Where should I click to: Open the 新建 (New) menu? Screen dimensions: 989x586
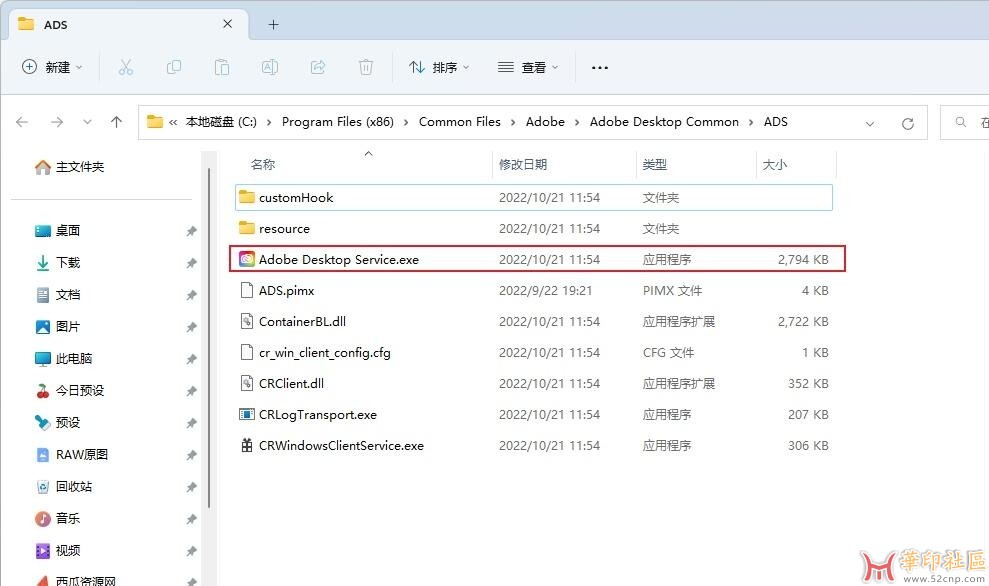(x=52, y=67)
